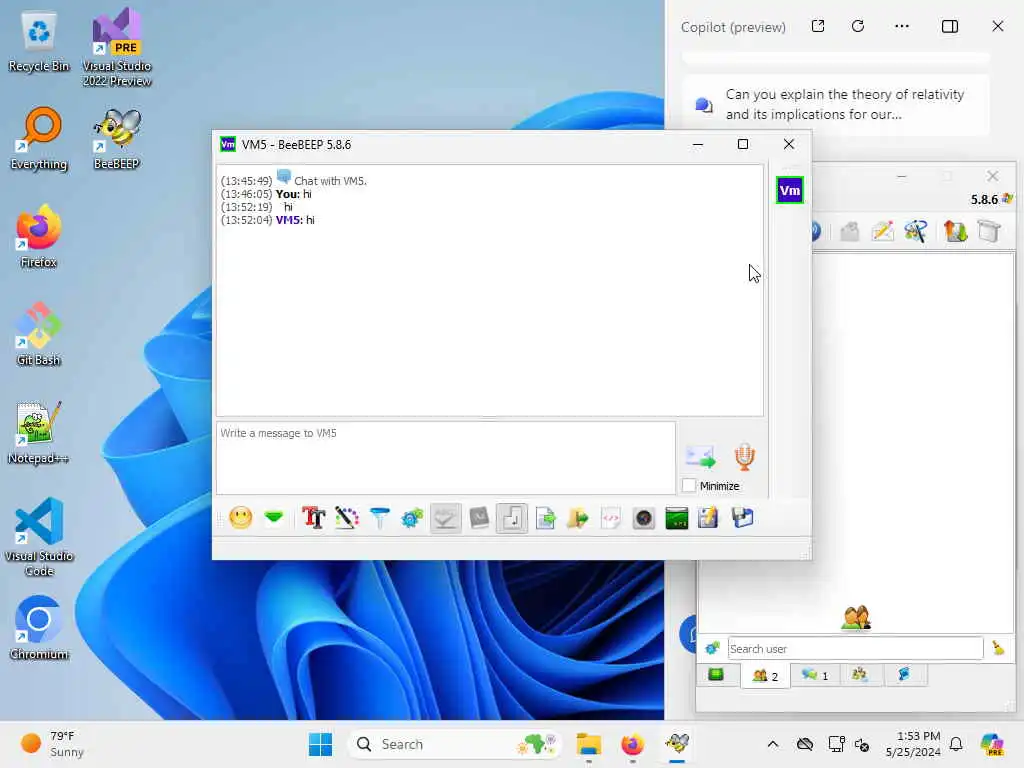
Task: Select the Git Bash desktop shortcut
Action: click(39, 334)
